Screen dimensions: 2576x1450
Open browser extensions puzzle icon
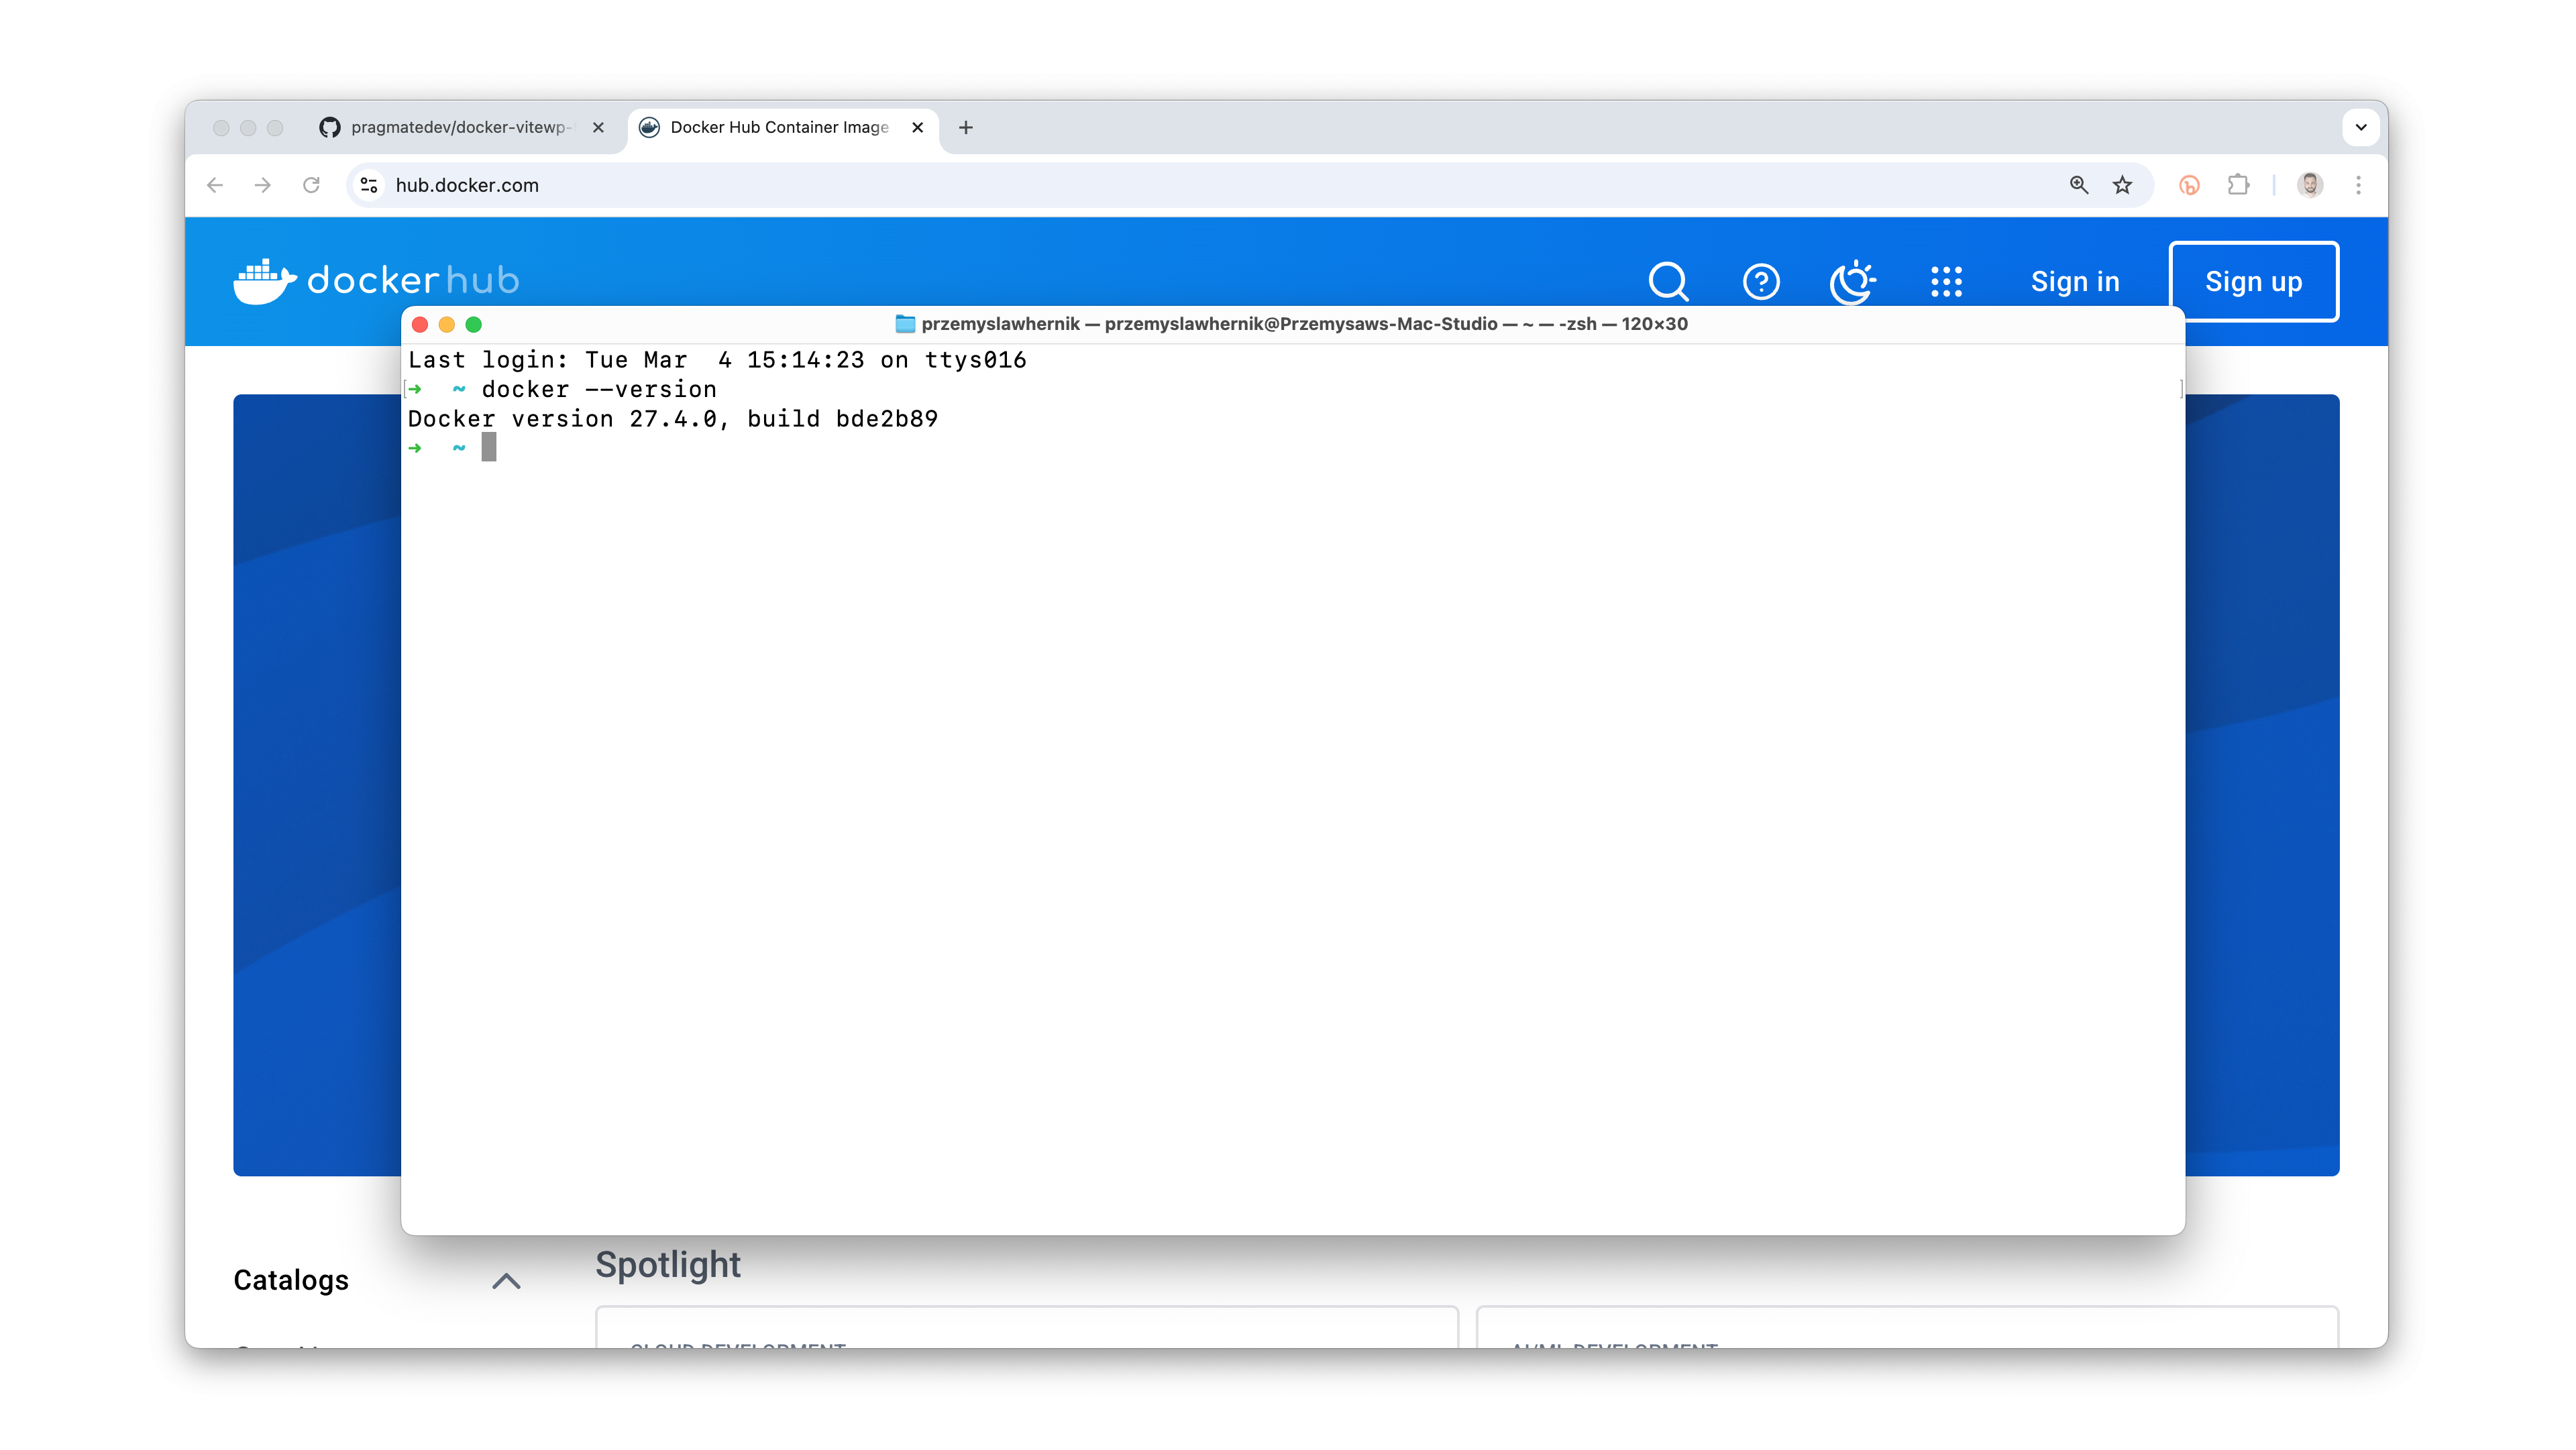[2238, 185]
